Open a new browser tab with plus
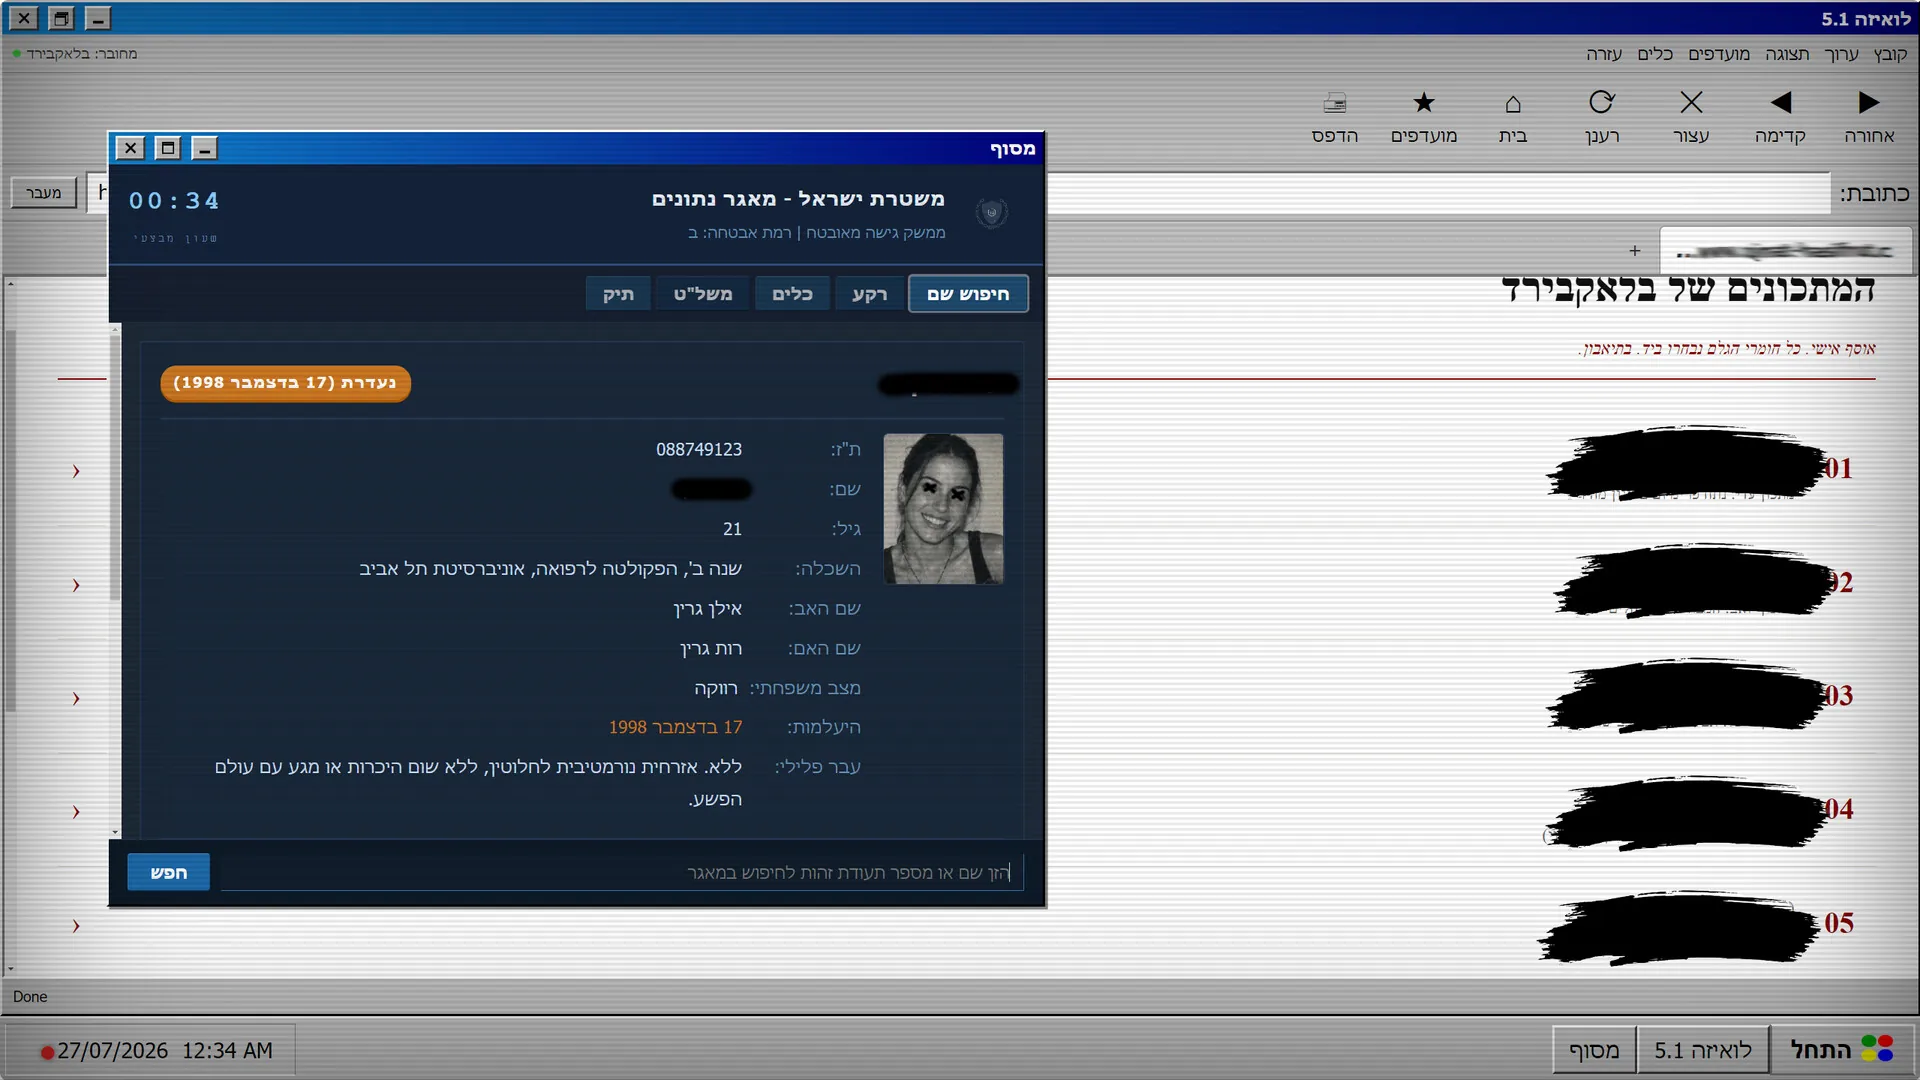1920x1080 pixels. pyautogui.click(x=1634, y=251)
